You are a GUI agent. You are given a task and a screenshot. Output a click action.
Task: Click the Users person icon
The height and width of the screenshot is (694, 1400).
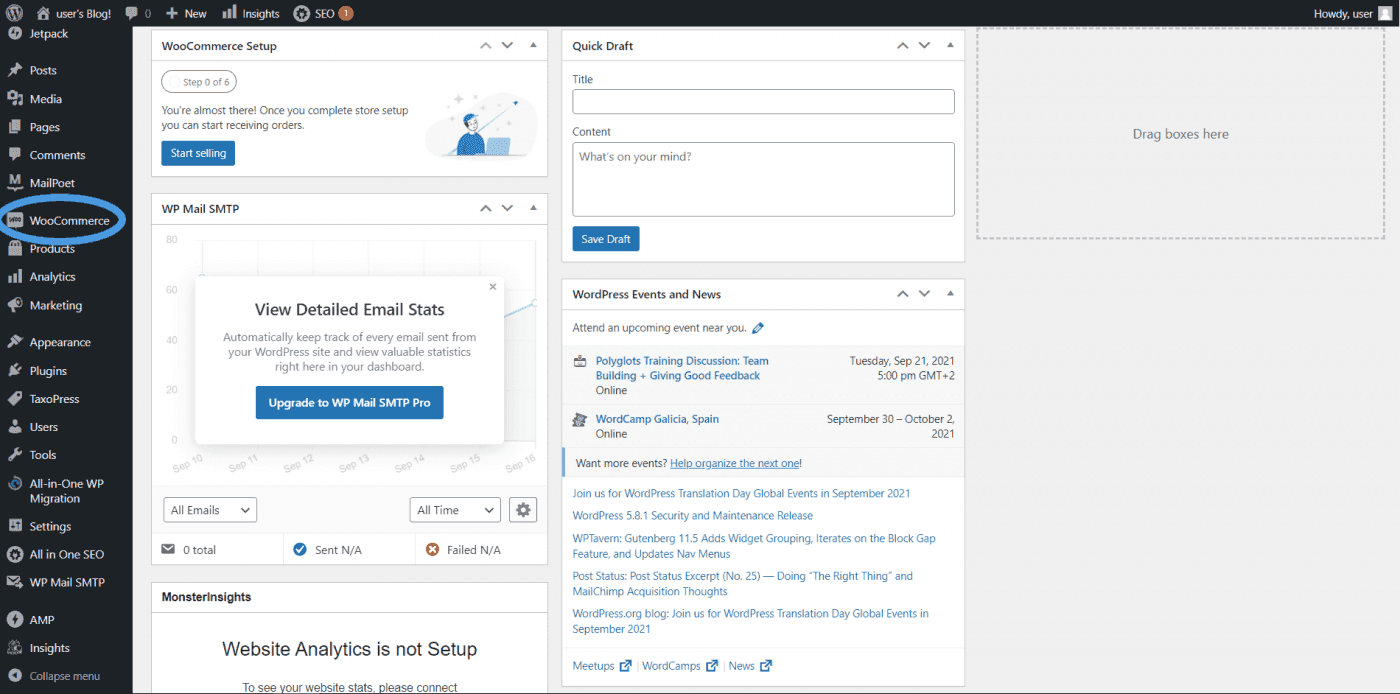14,426
